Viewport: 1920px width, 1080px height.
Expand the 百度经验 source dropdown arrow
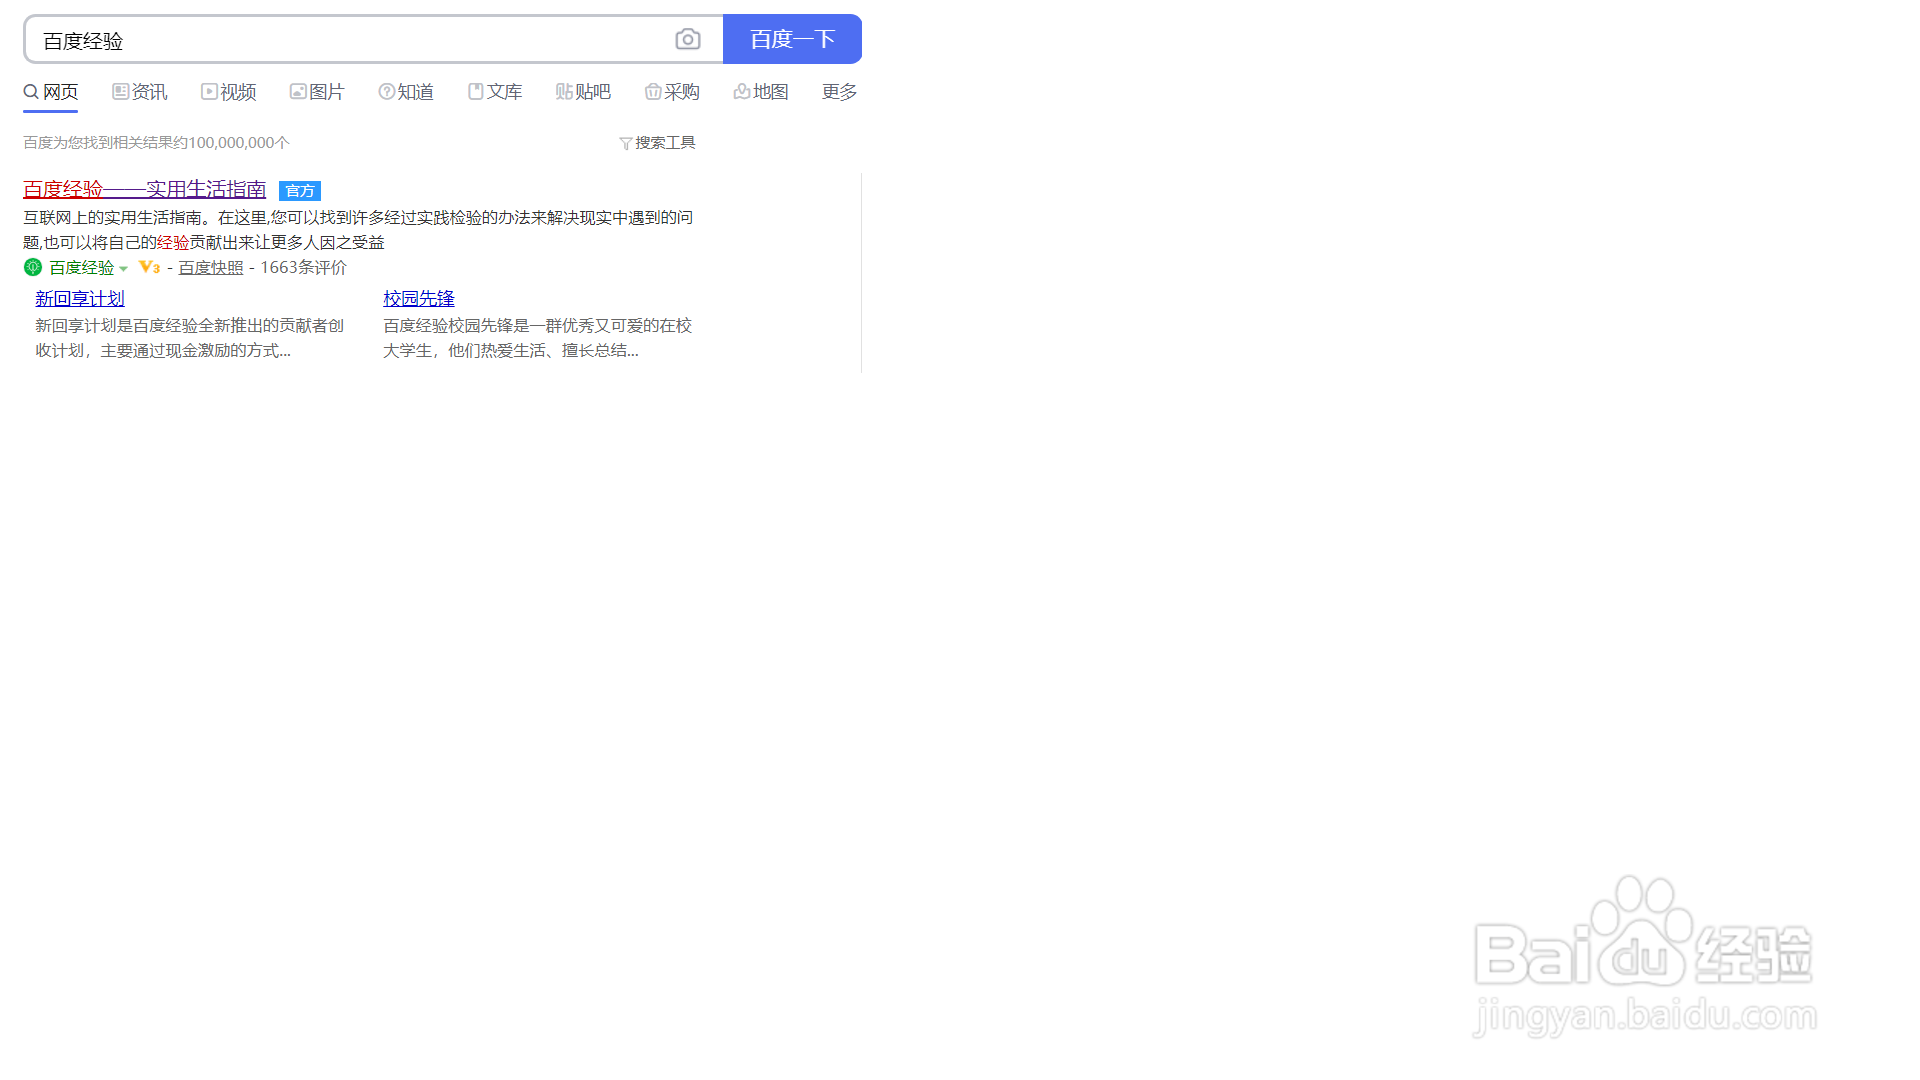click(x=124, y=268)
